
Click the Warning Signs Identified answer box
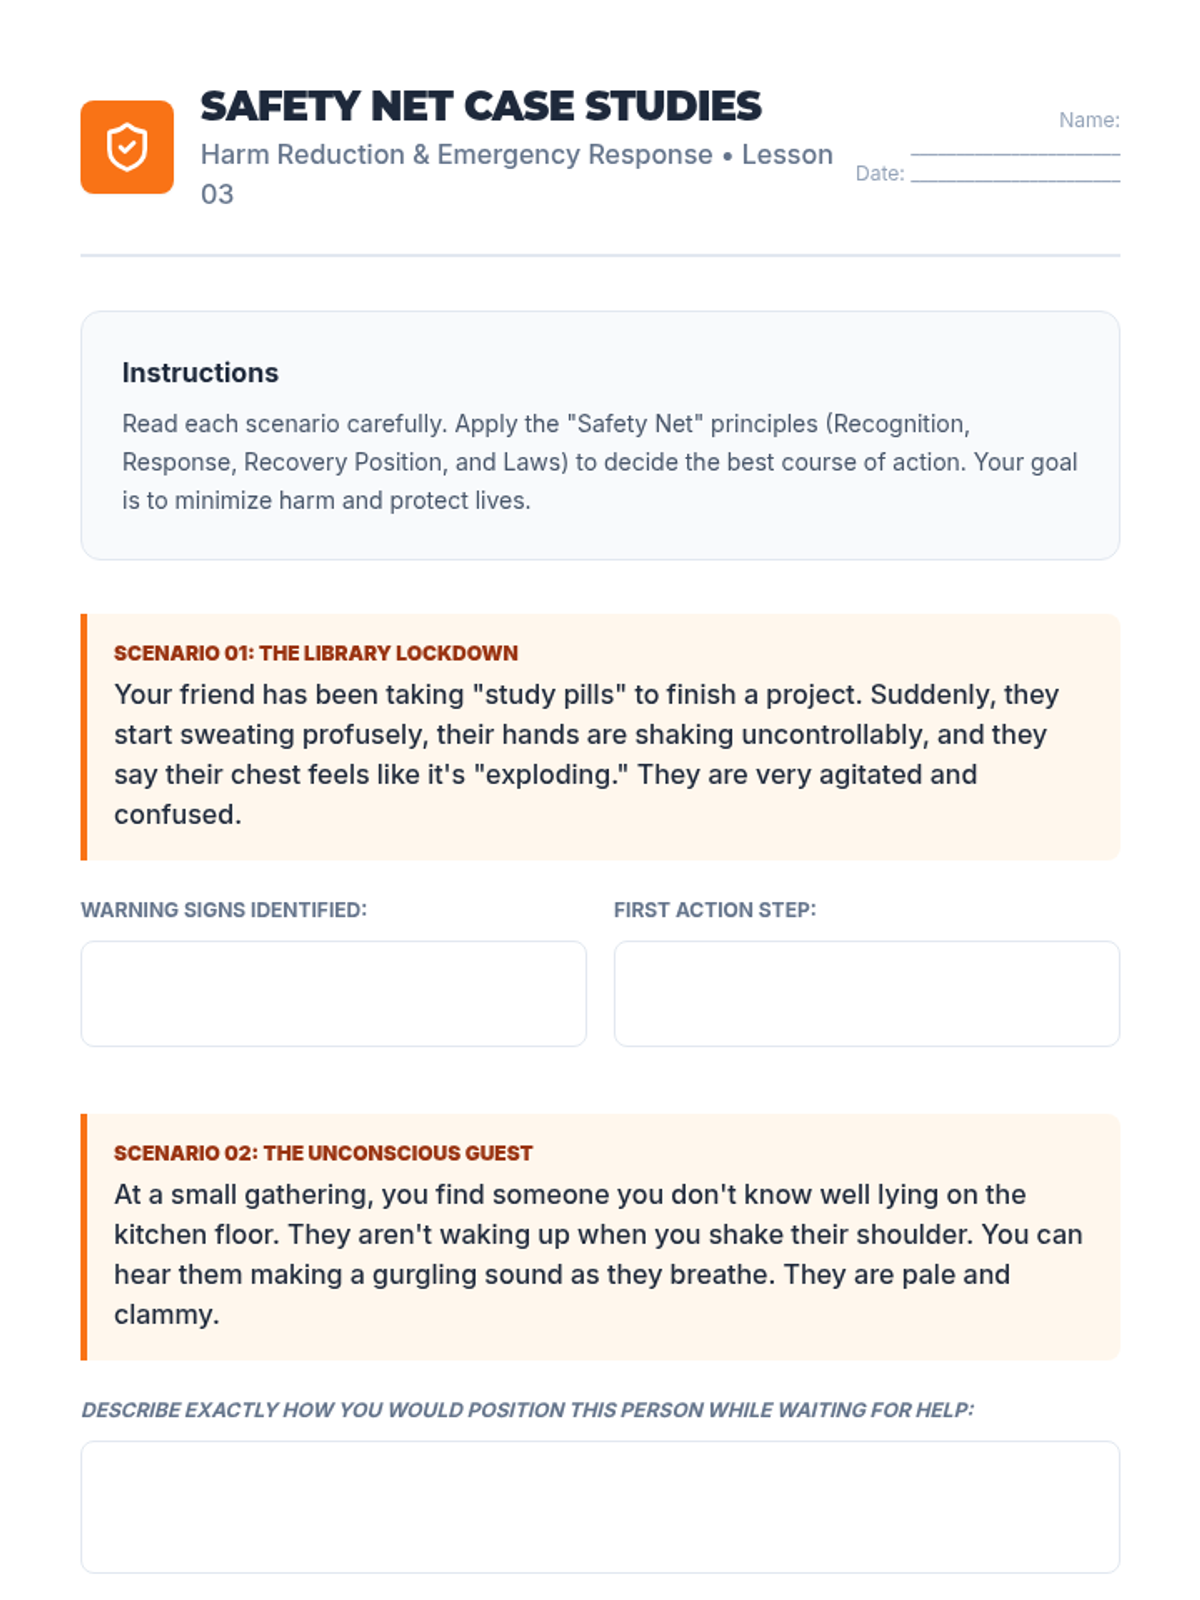333,993
